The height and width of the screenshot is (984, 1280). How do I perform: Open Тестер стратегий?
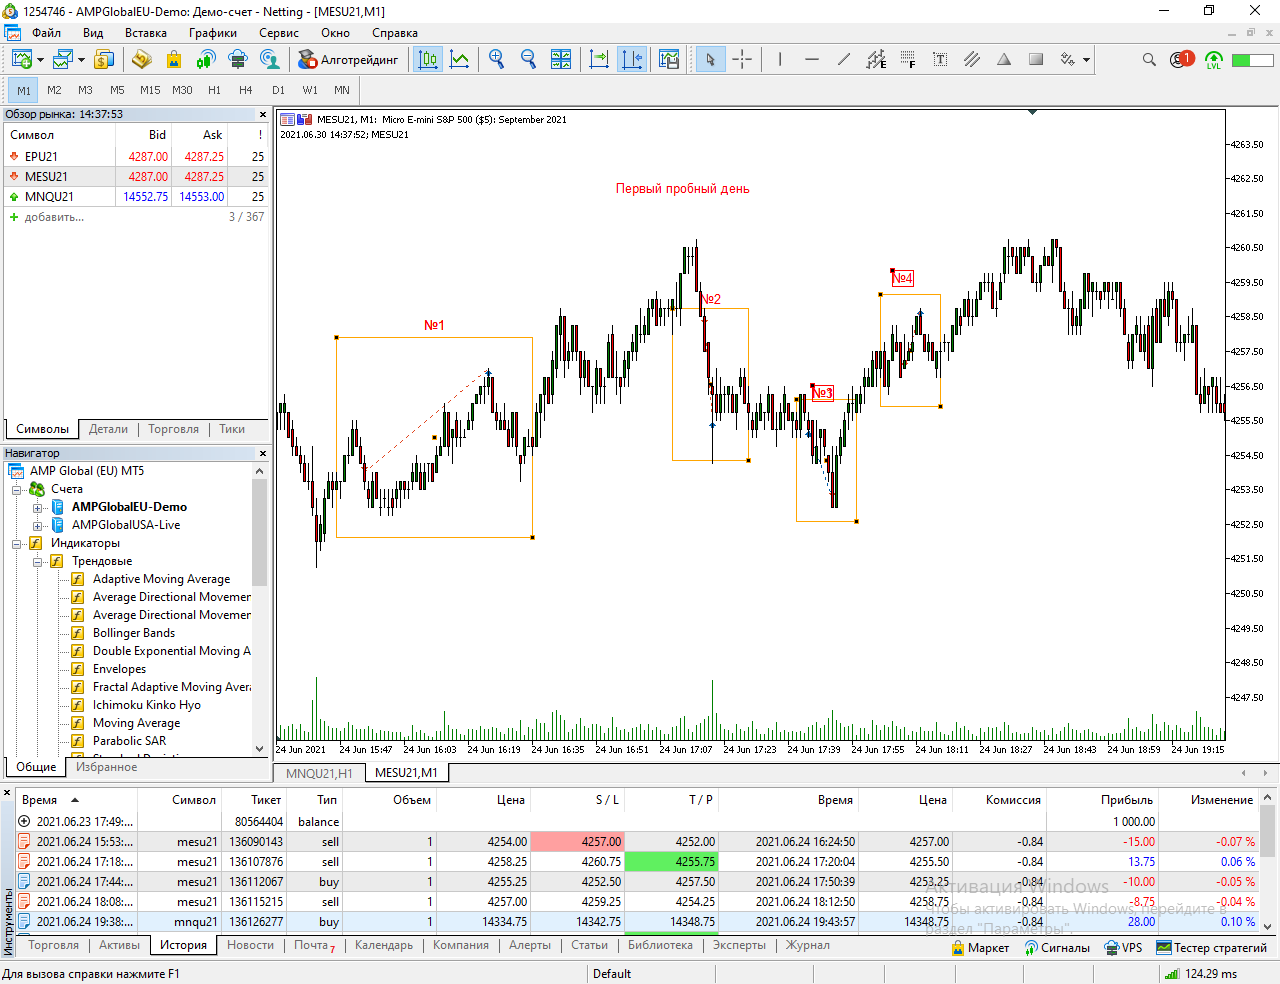click(1212, 948)
